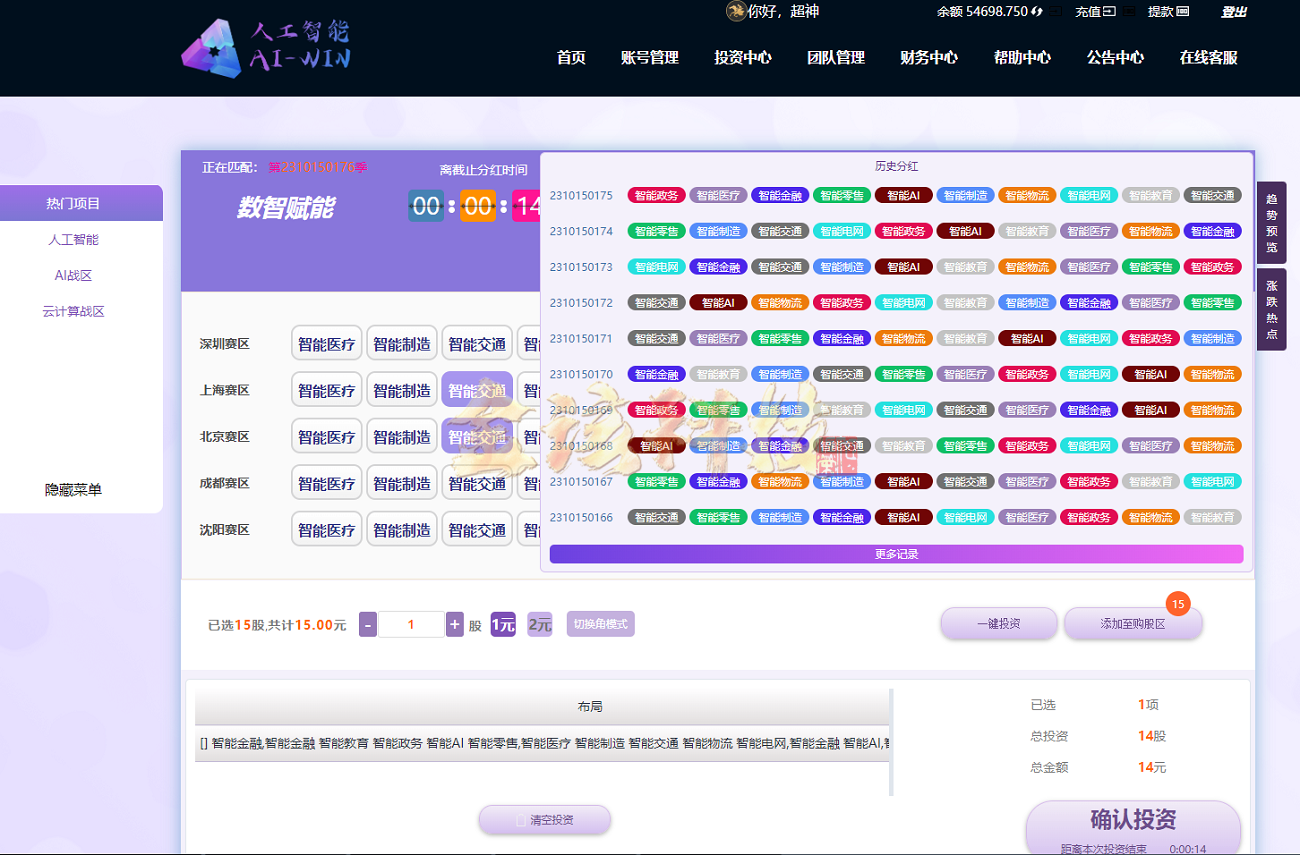Open the 财务中心 menu
The height and width of the screenshot is (855, 1300).
point(927,58)
